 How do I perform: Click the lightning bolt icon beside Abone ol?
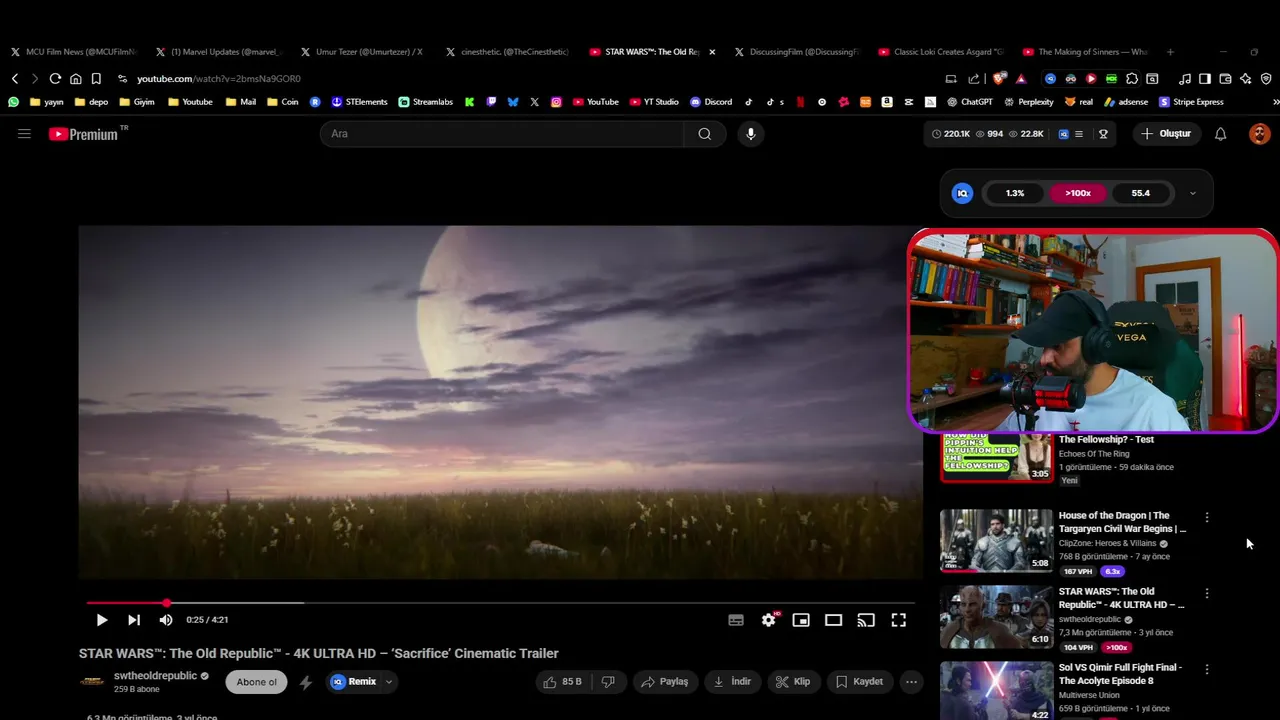coord(306,682)
